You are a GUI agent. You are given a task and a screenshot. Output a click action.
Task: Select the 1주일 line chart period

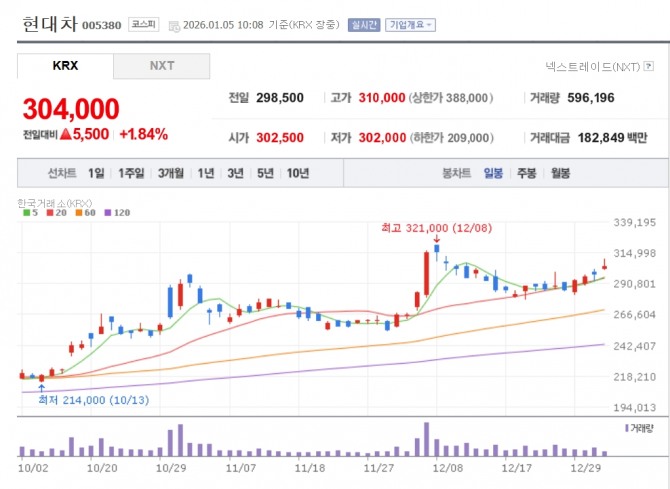(131, 173)
